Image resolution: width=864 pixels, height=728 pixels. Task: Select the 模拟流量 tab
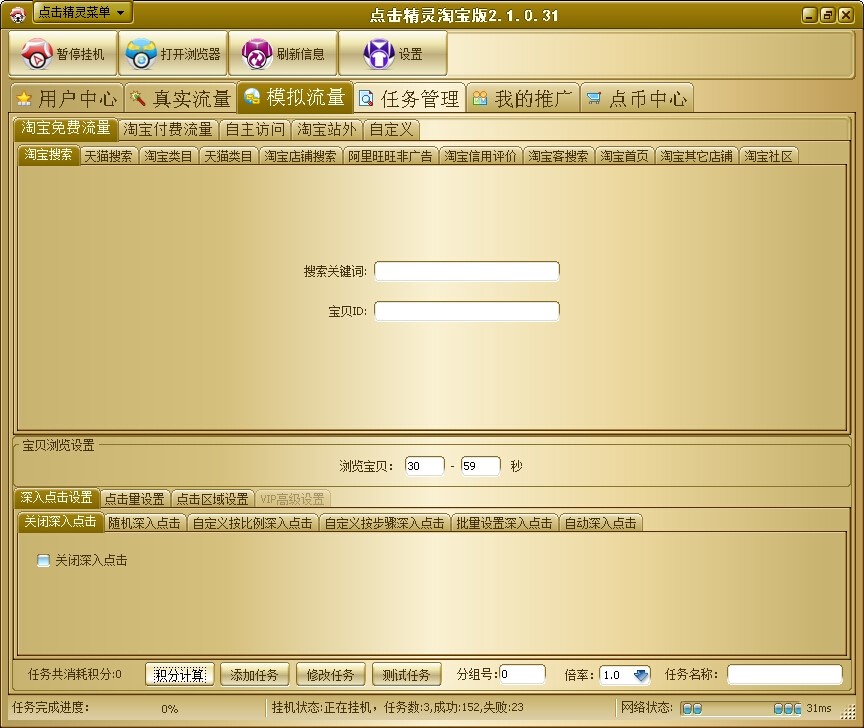(x=295, y=98)
